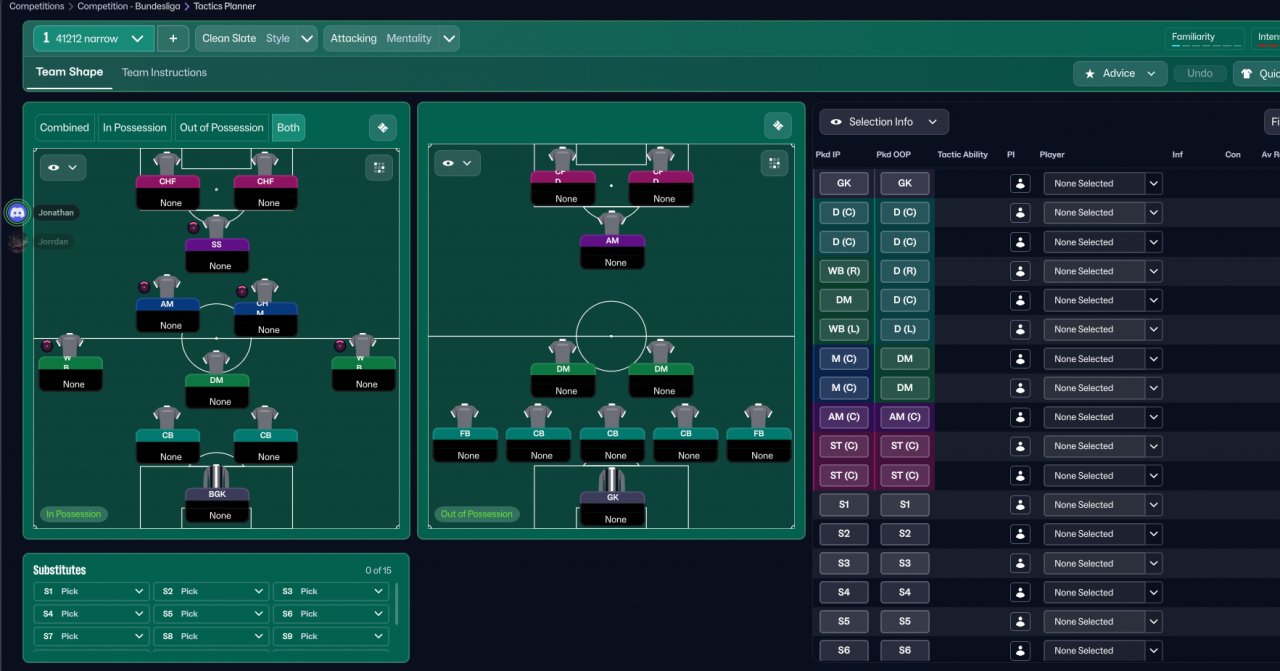Select the SS player shirt on pitch

click(x=216, y=227)
